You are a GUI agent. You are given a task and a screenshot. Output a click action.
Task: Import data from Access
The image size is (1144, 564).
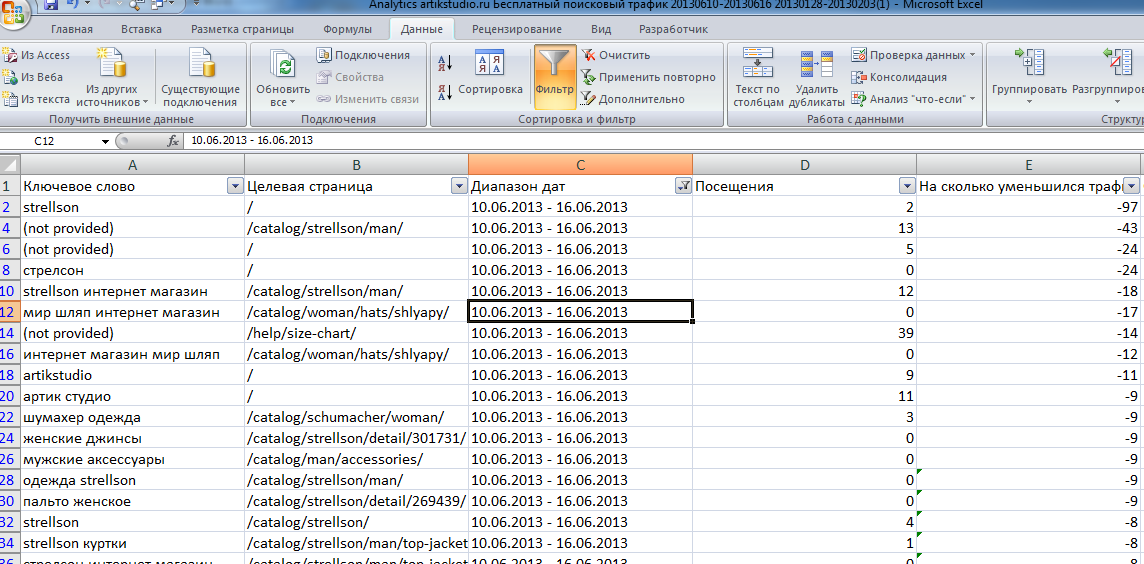pos(36,55)
